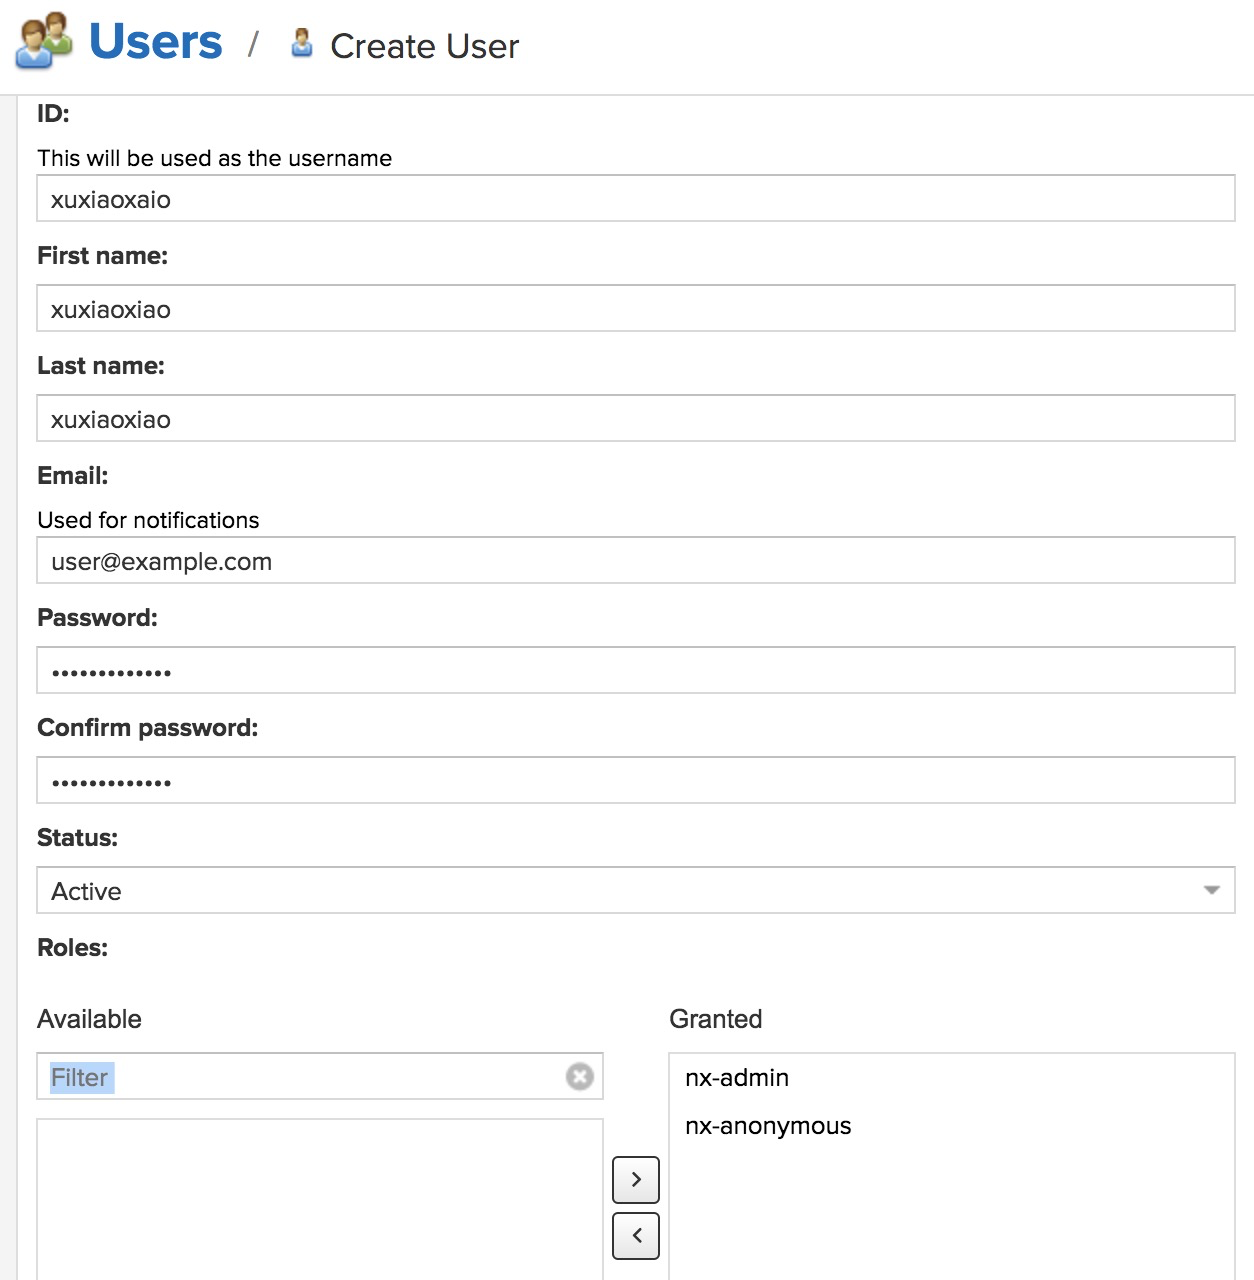
Task: Click empty area of Granted roles list
Action: coord(950,1220)
